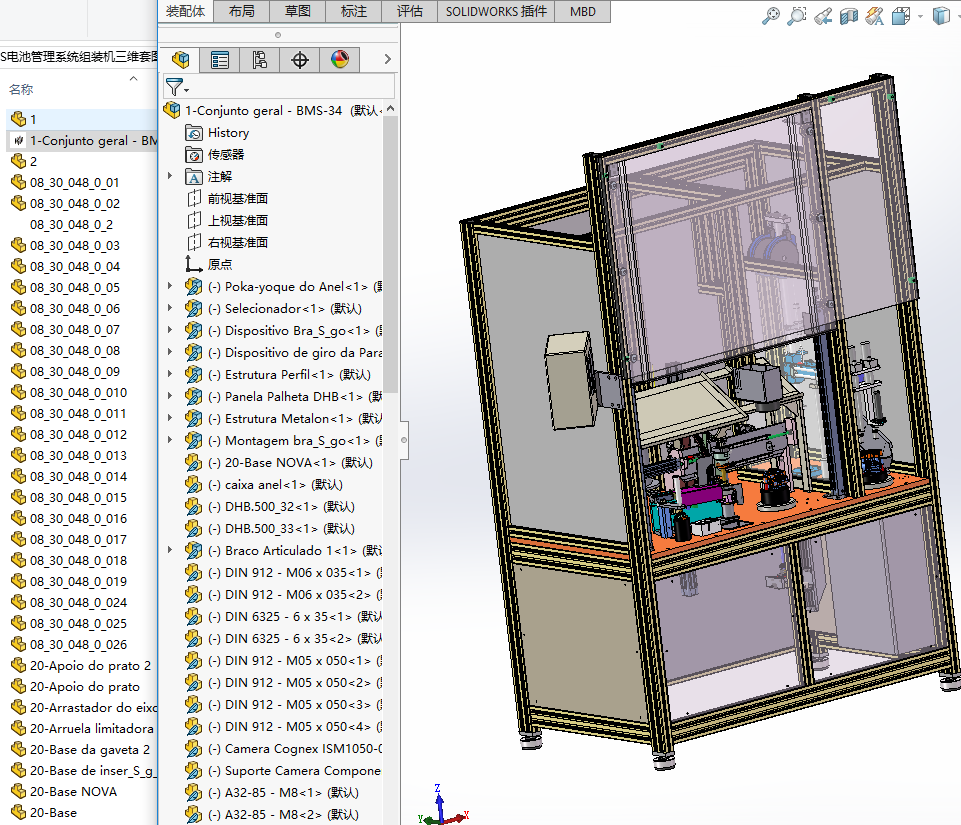
Task: Select the Zoom to Area tool
Action: pyautogui.click(x=797, y=16)
